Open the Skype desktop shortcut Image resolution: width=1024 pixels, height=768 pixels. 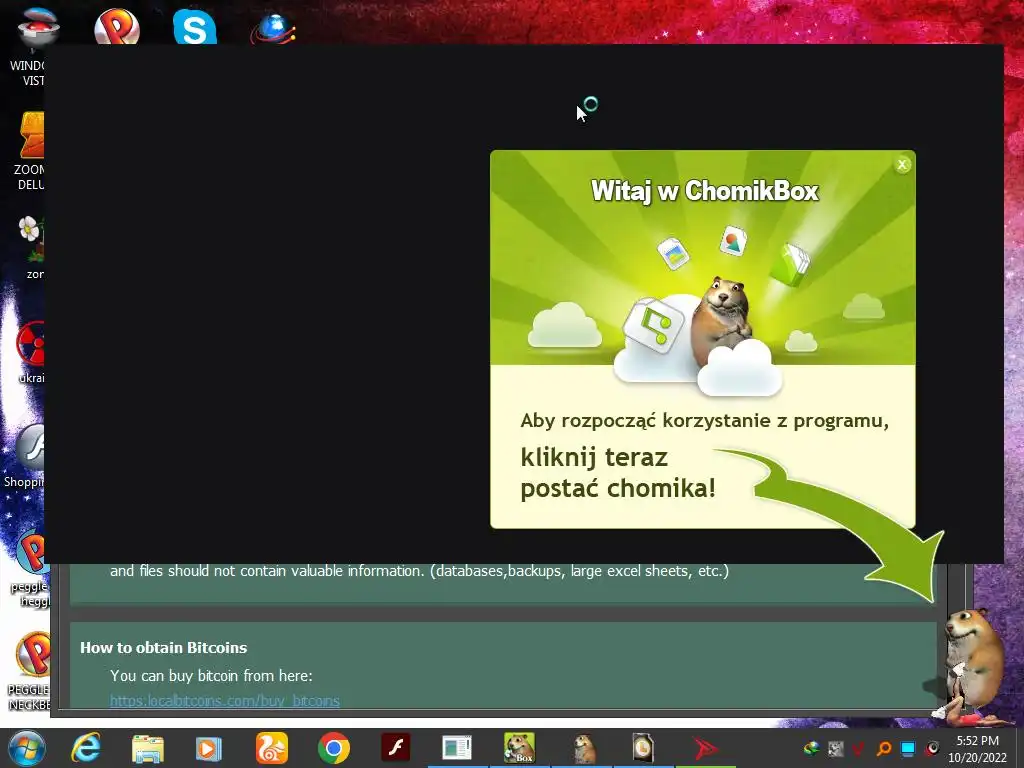point(195,27)
